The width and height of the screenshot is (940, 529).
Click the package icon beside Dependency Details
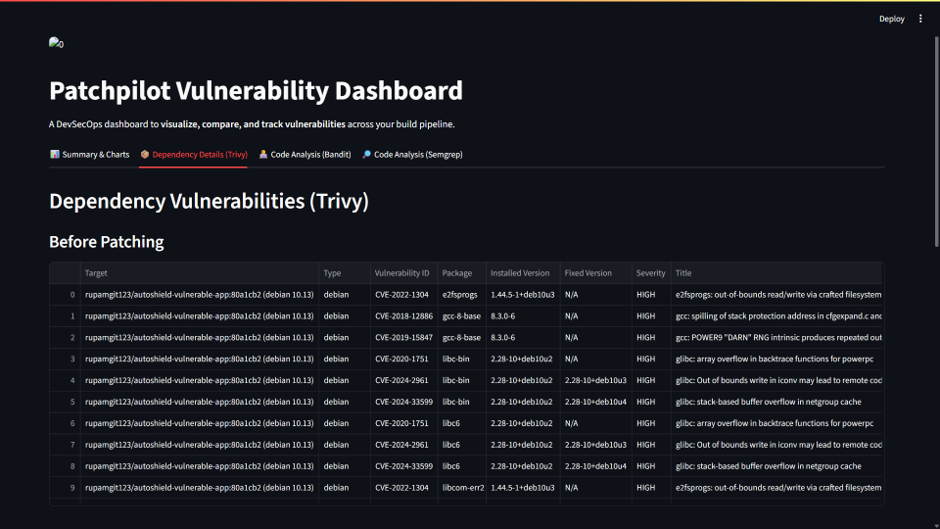point(144,154)
